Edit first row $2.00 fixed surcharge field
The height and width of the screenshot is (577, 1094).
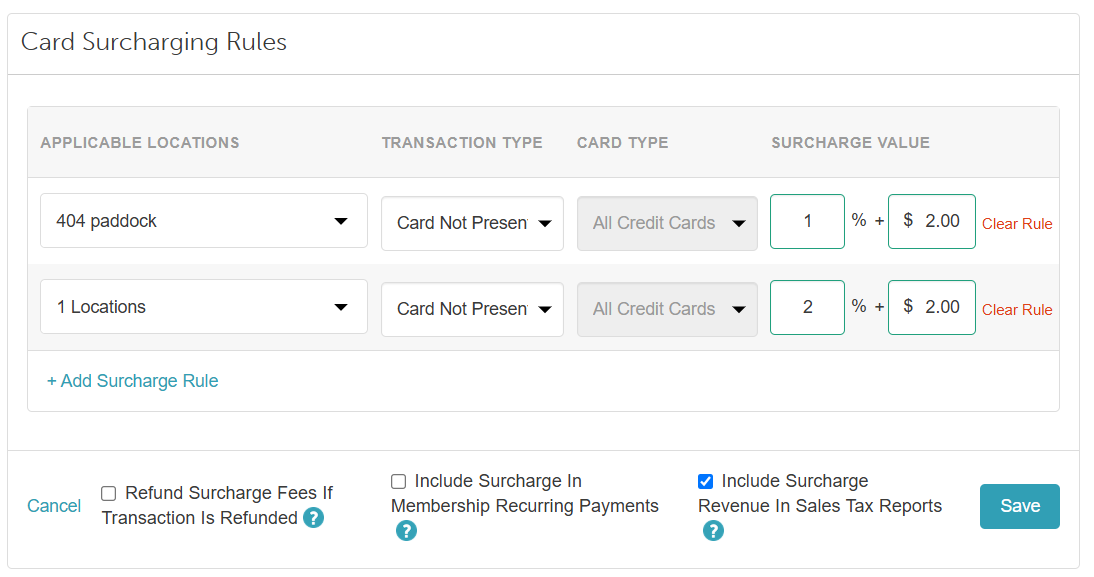coord(931,221)
